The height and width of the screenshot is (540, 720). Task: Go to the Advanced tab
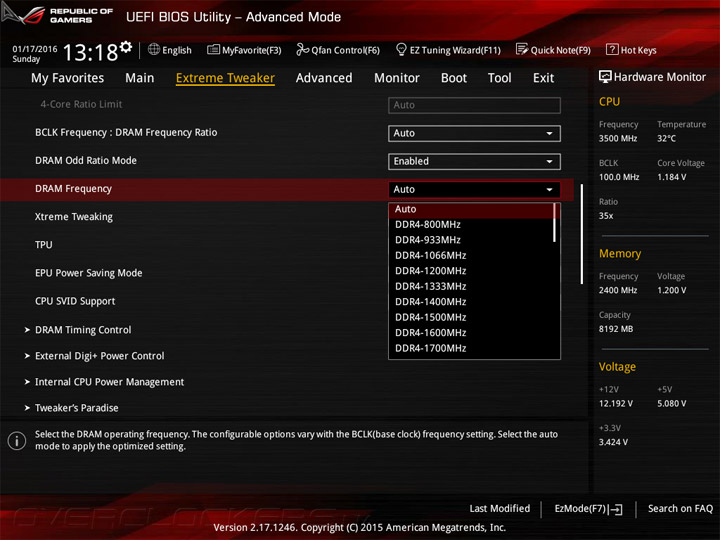pos(324,78)
